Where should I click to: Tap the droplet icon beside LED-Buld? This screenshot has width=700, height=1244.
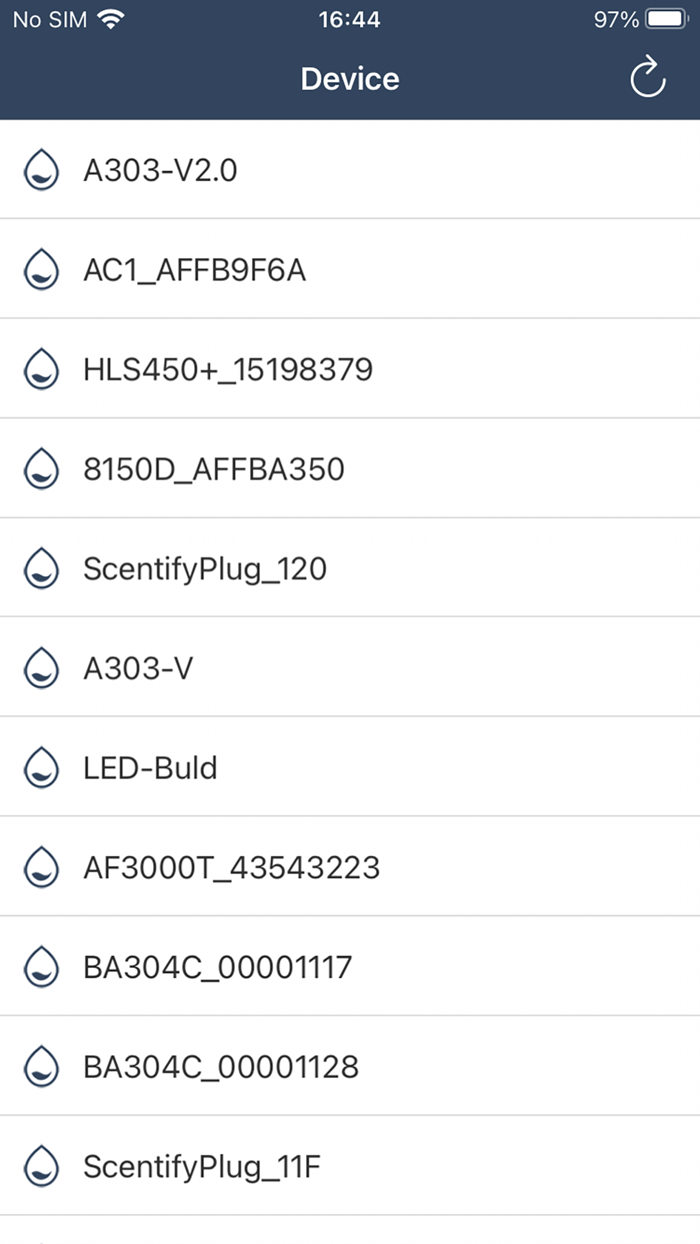tap(41, 767)
